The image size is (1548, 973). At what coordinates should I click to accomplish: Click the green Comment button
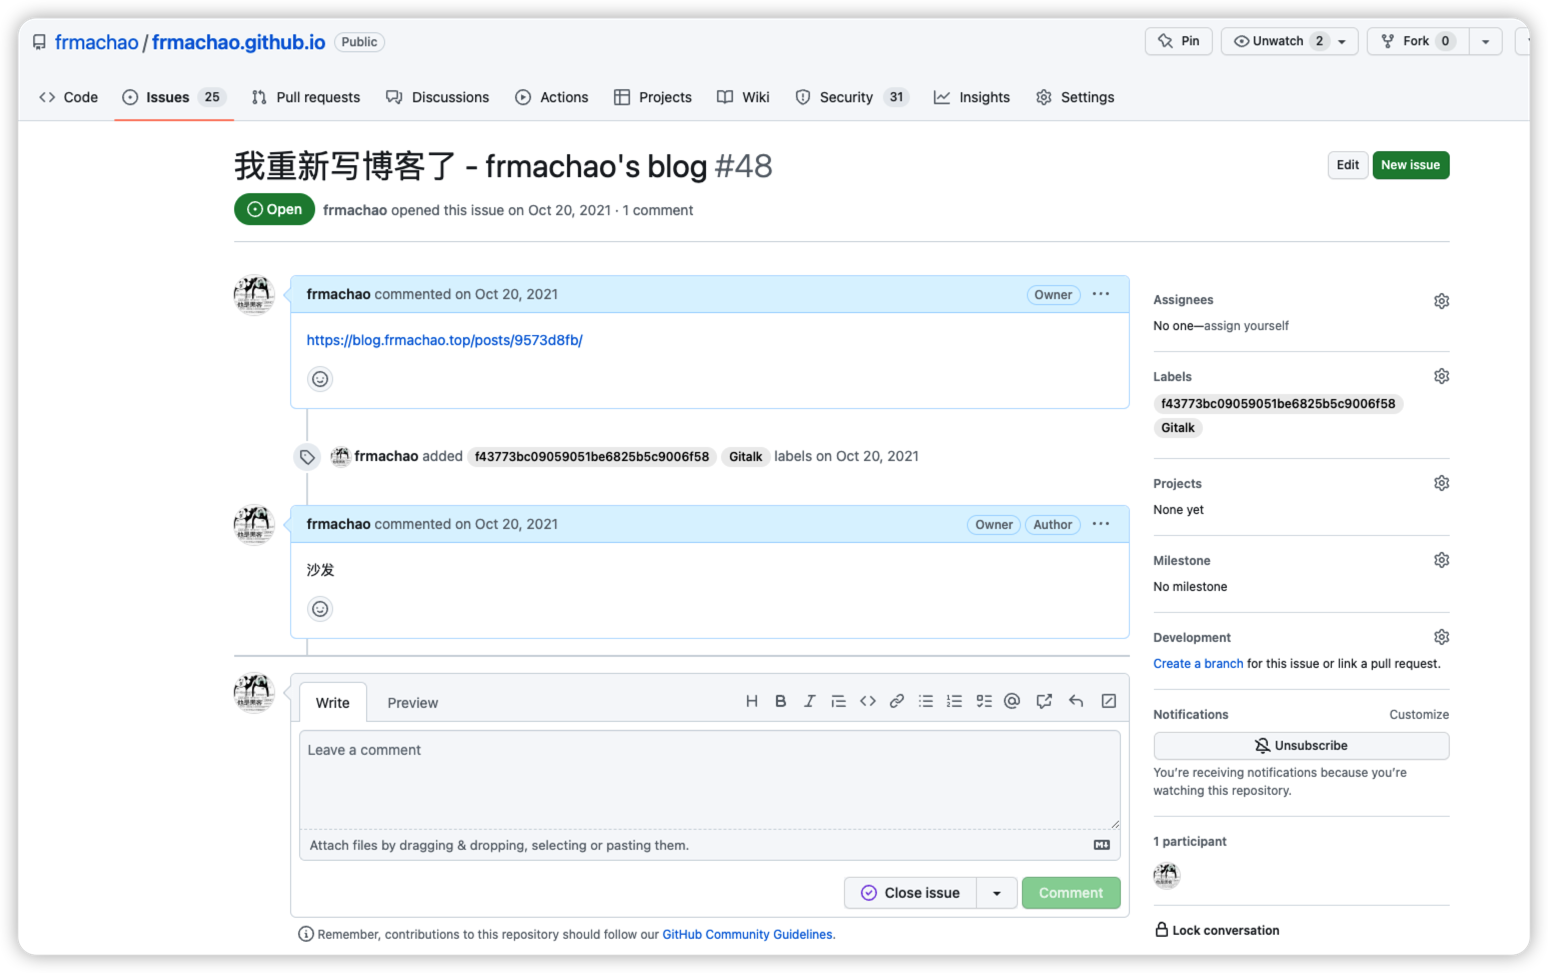click(x=1070, y=893)
